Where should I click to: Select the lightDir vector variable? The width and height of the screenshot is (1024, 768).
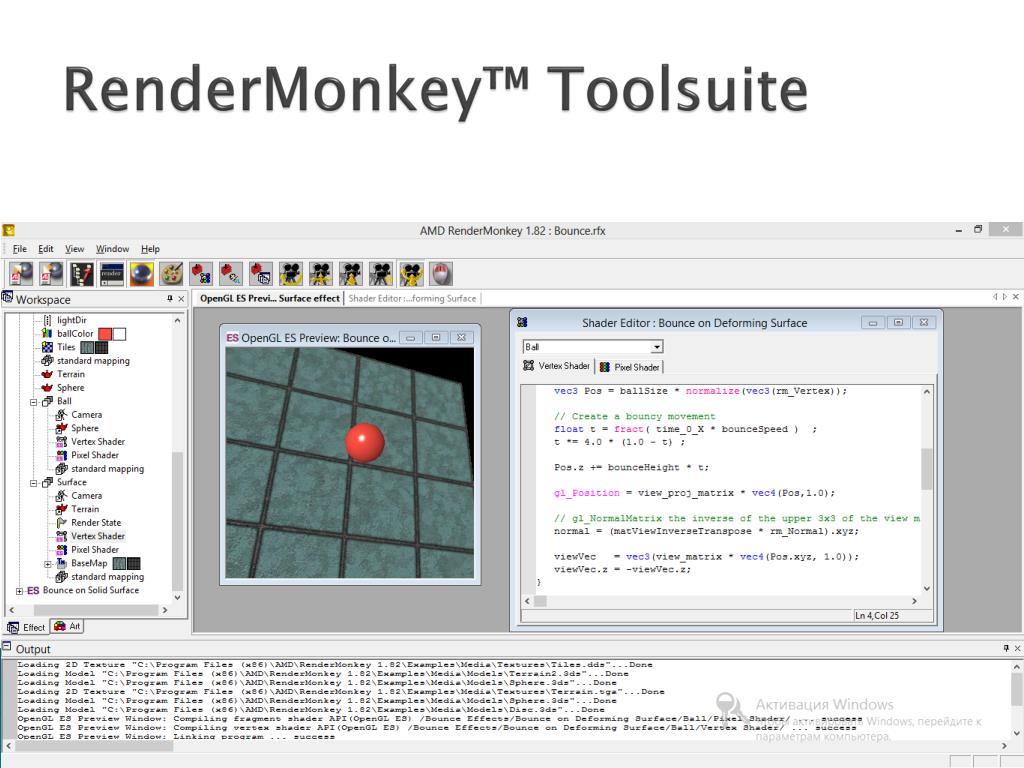coord(72,320)
